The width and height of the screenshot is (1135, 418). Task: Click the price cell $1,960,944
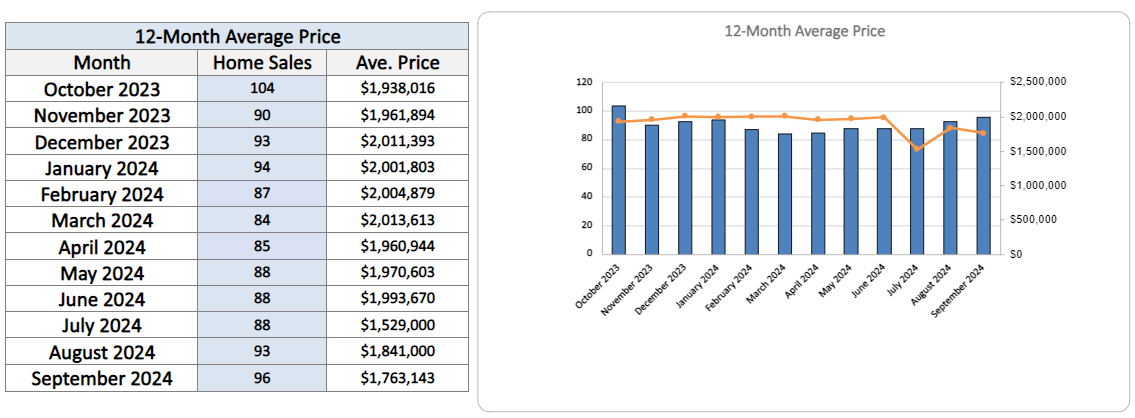[x=397, y=247]
